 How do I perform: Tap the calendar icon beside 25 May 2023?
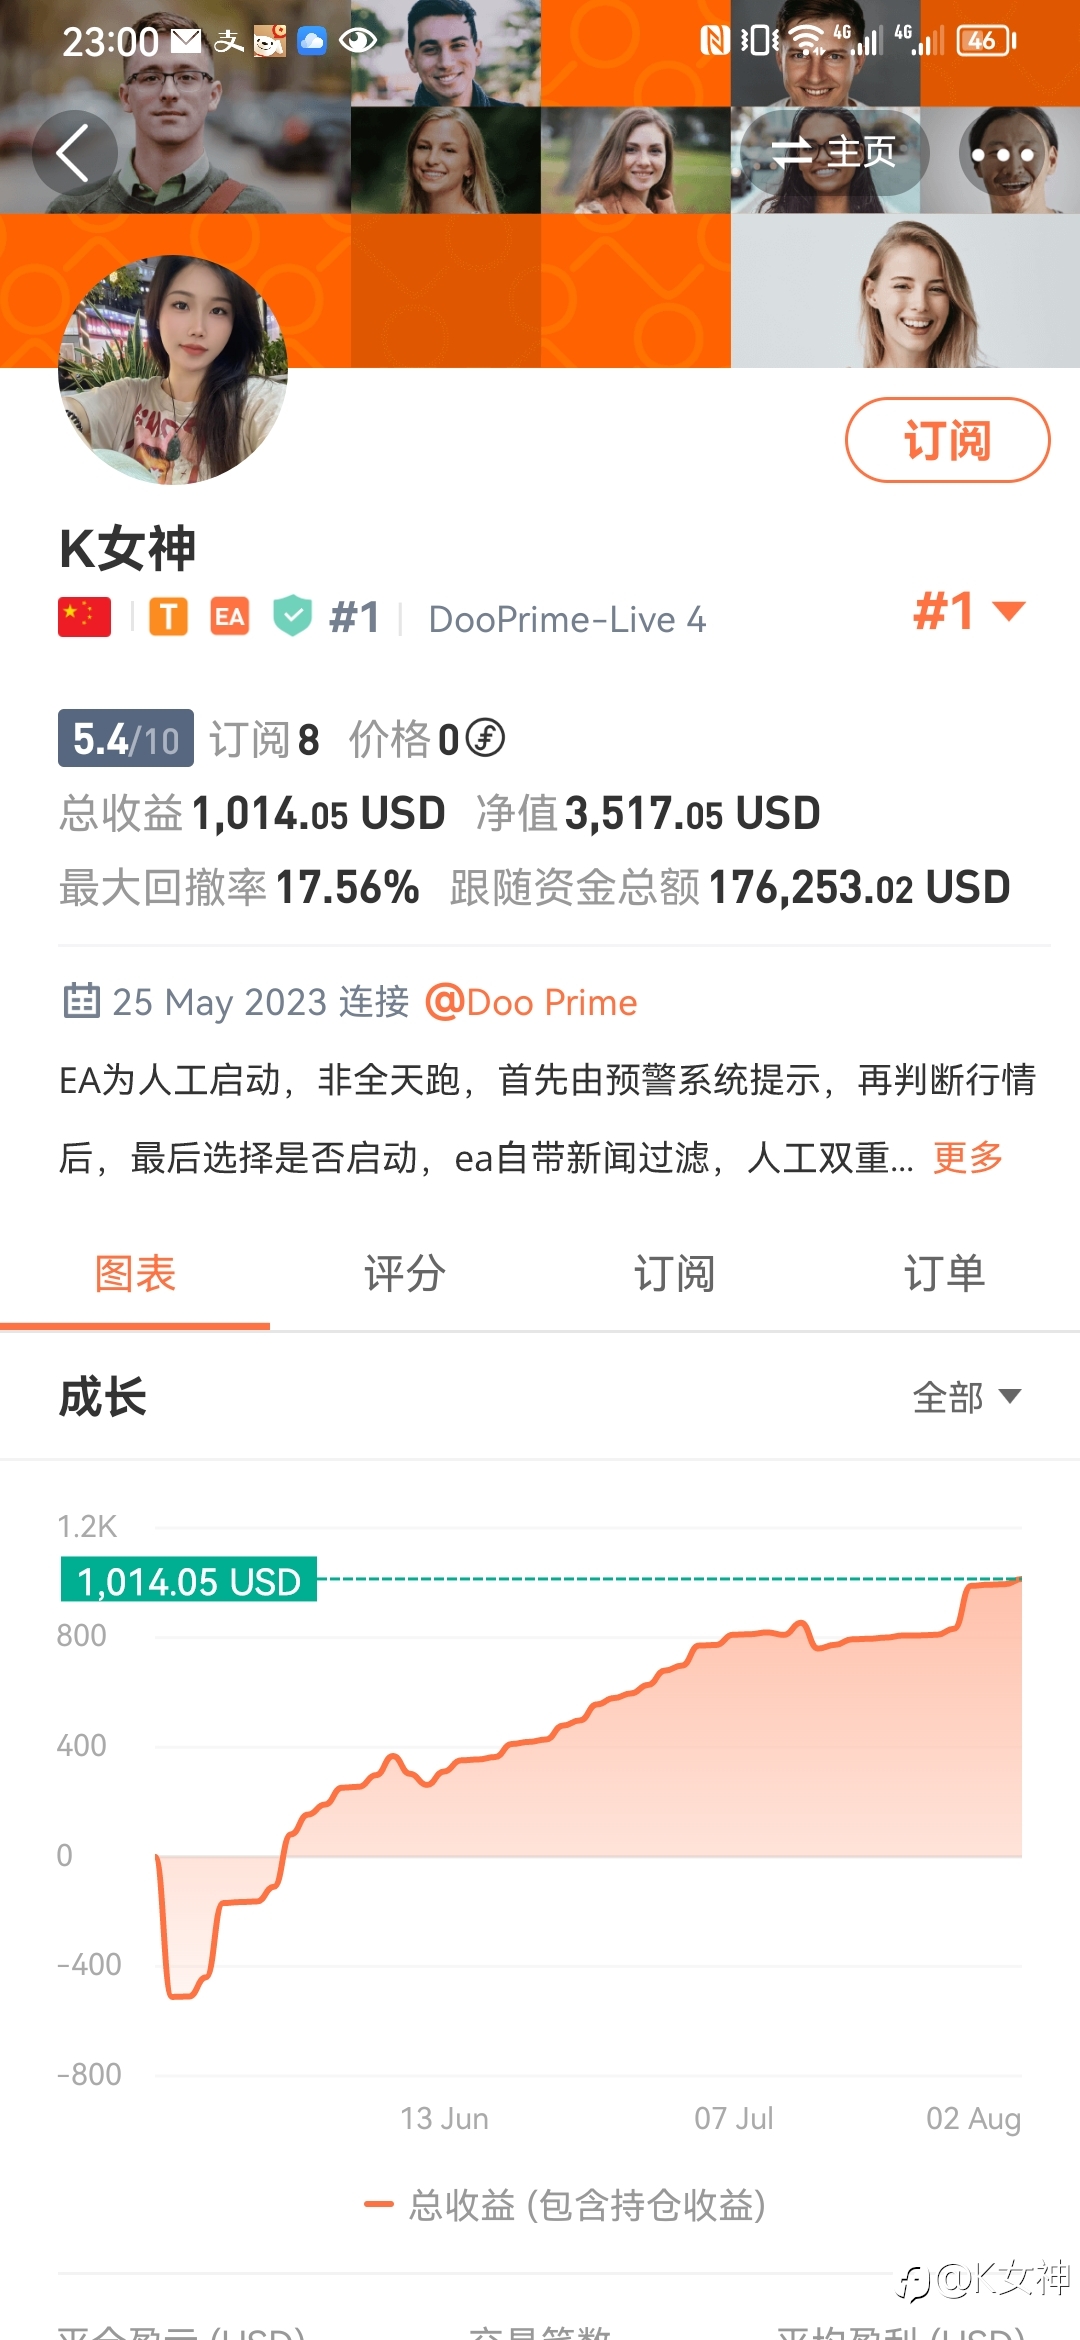point(82,1000)
